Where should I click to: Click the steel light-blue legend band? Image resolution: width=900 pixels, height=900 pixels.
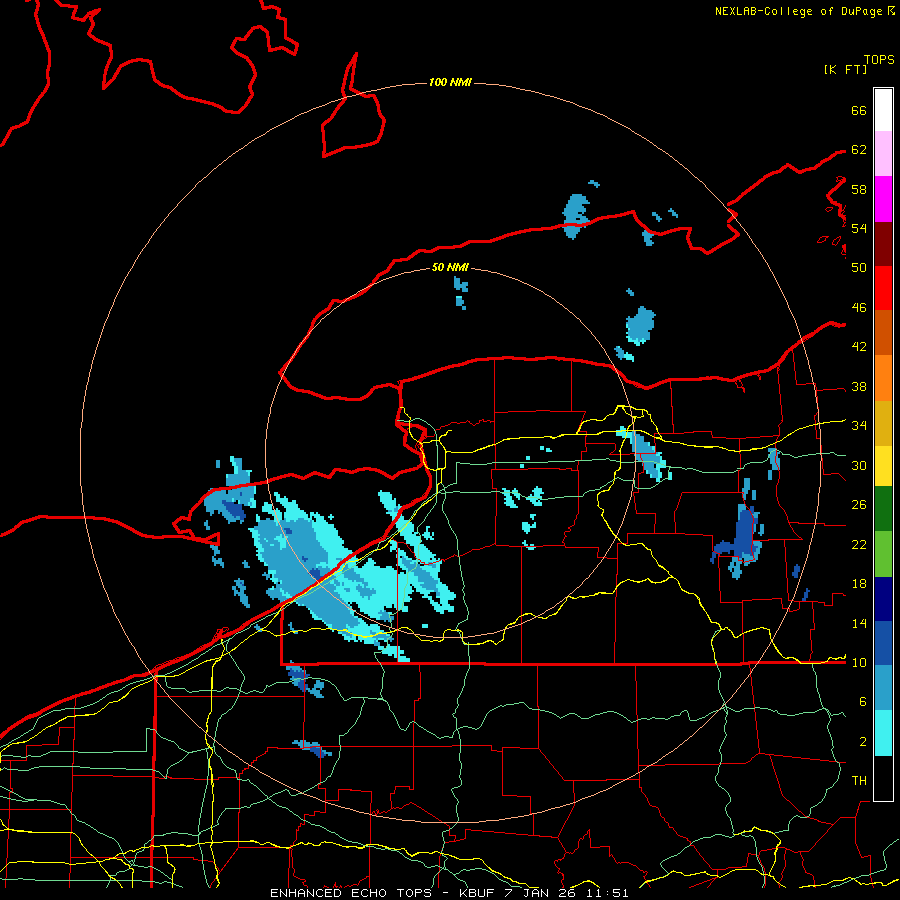[883, 688]
